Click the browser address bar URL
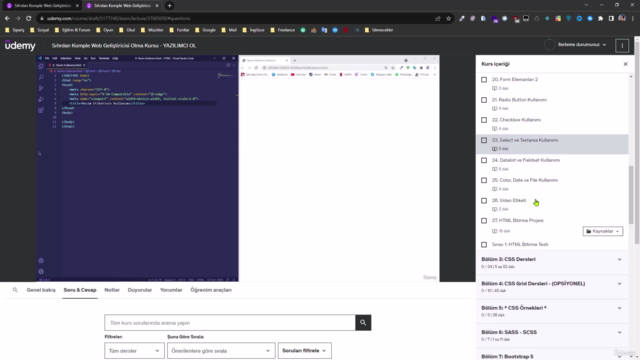 pyautogui.click(x=118, y=18)
